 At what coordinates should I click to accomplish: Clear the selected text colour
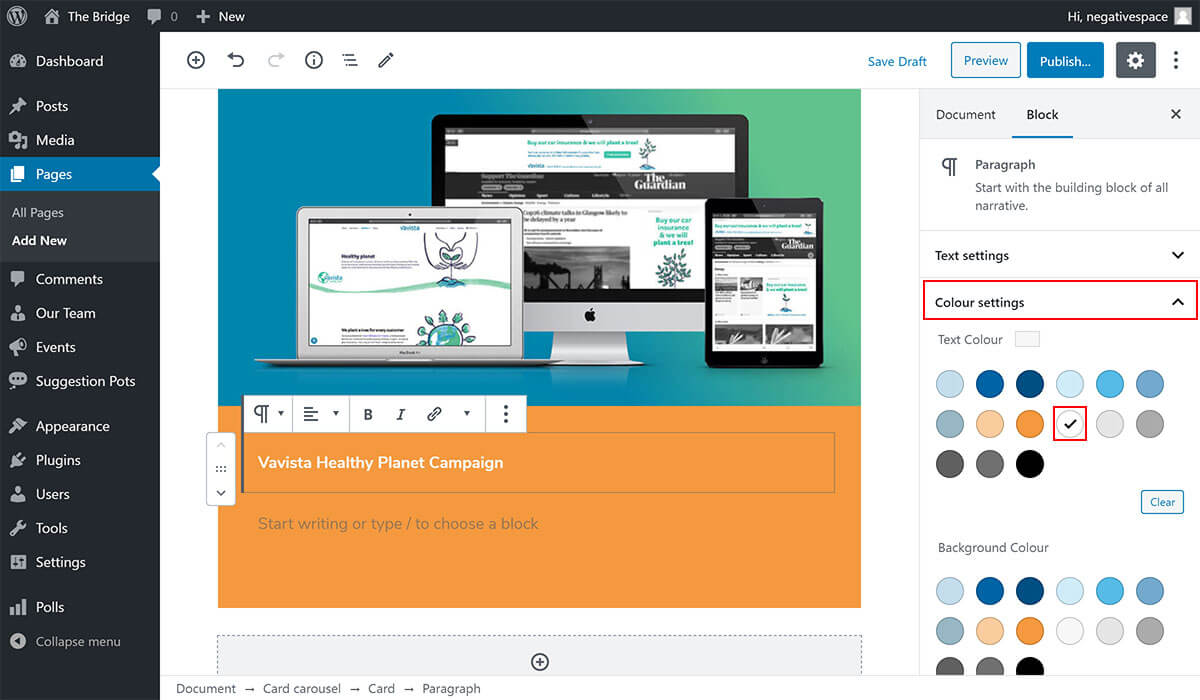(1162, 502)
